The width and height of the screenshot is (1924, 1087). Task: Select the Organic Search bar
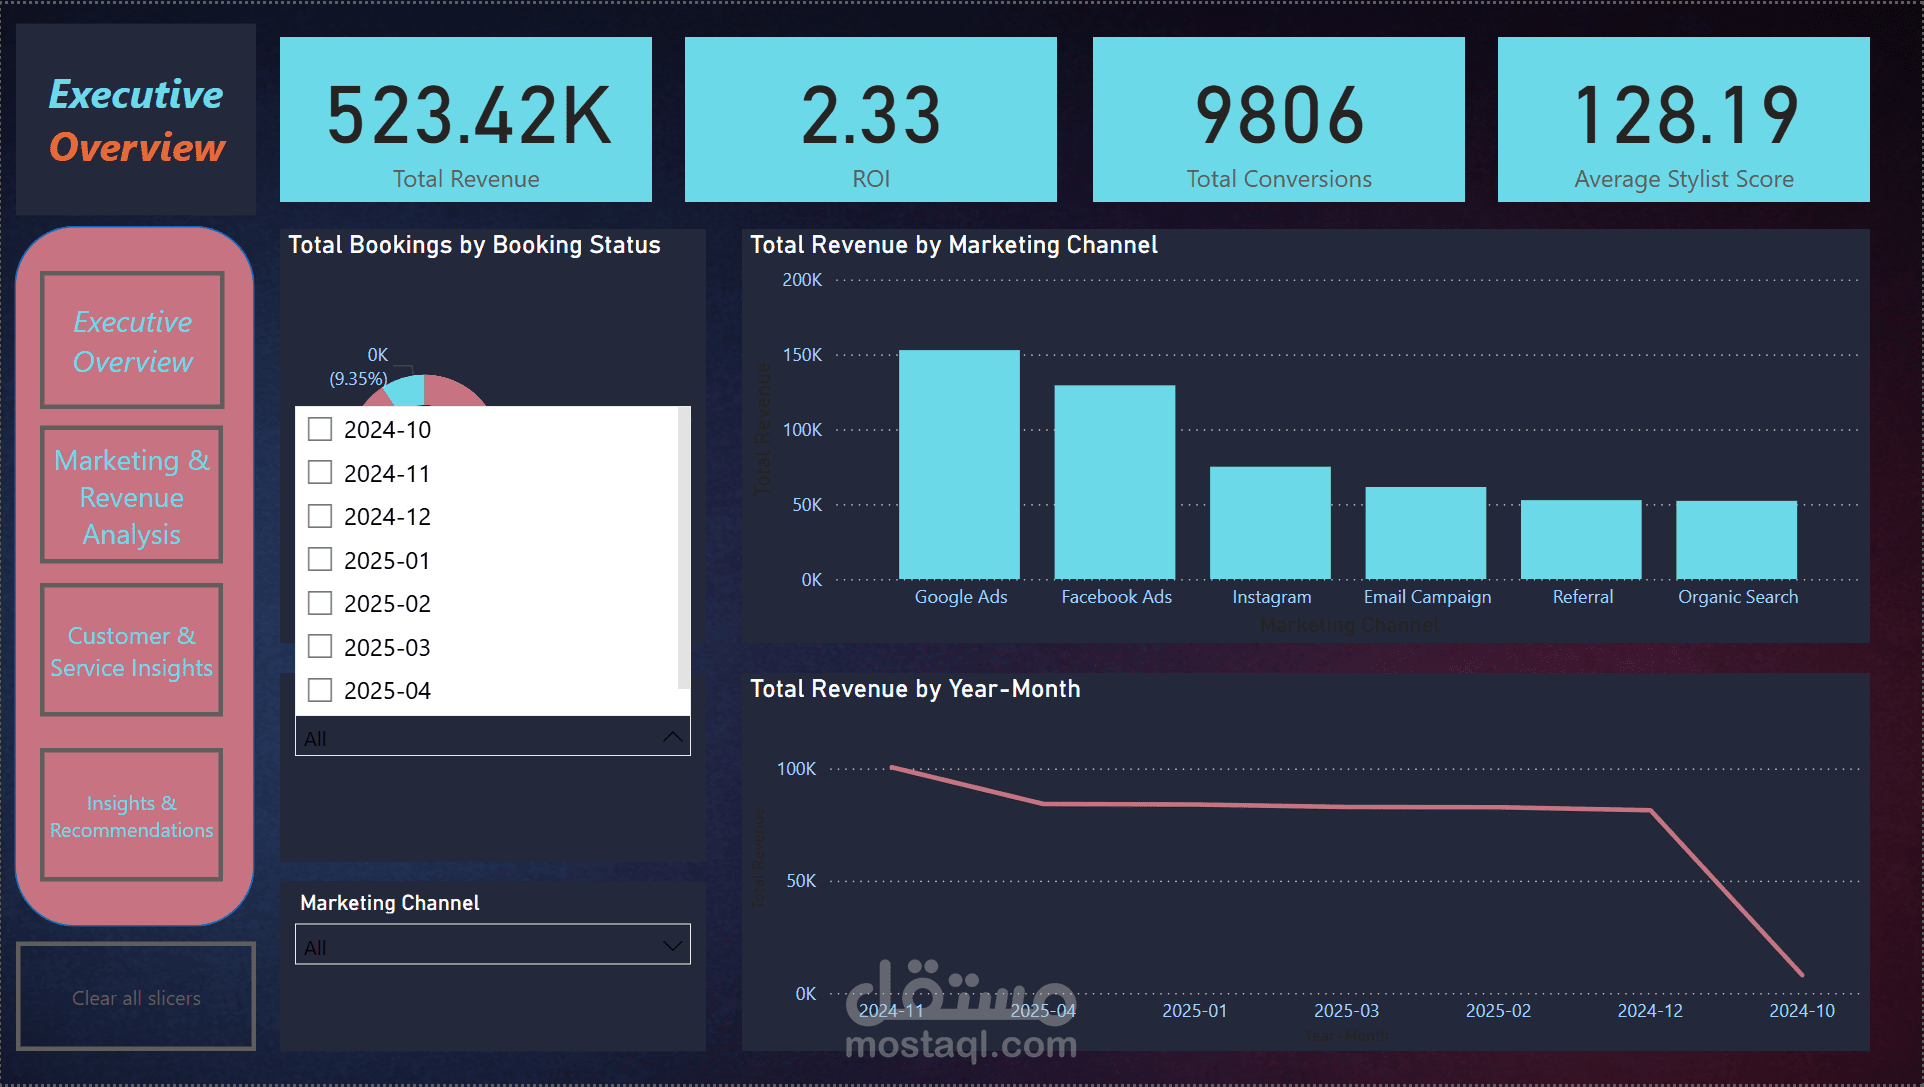click(x=1736, y=540)
